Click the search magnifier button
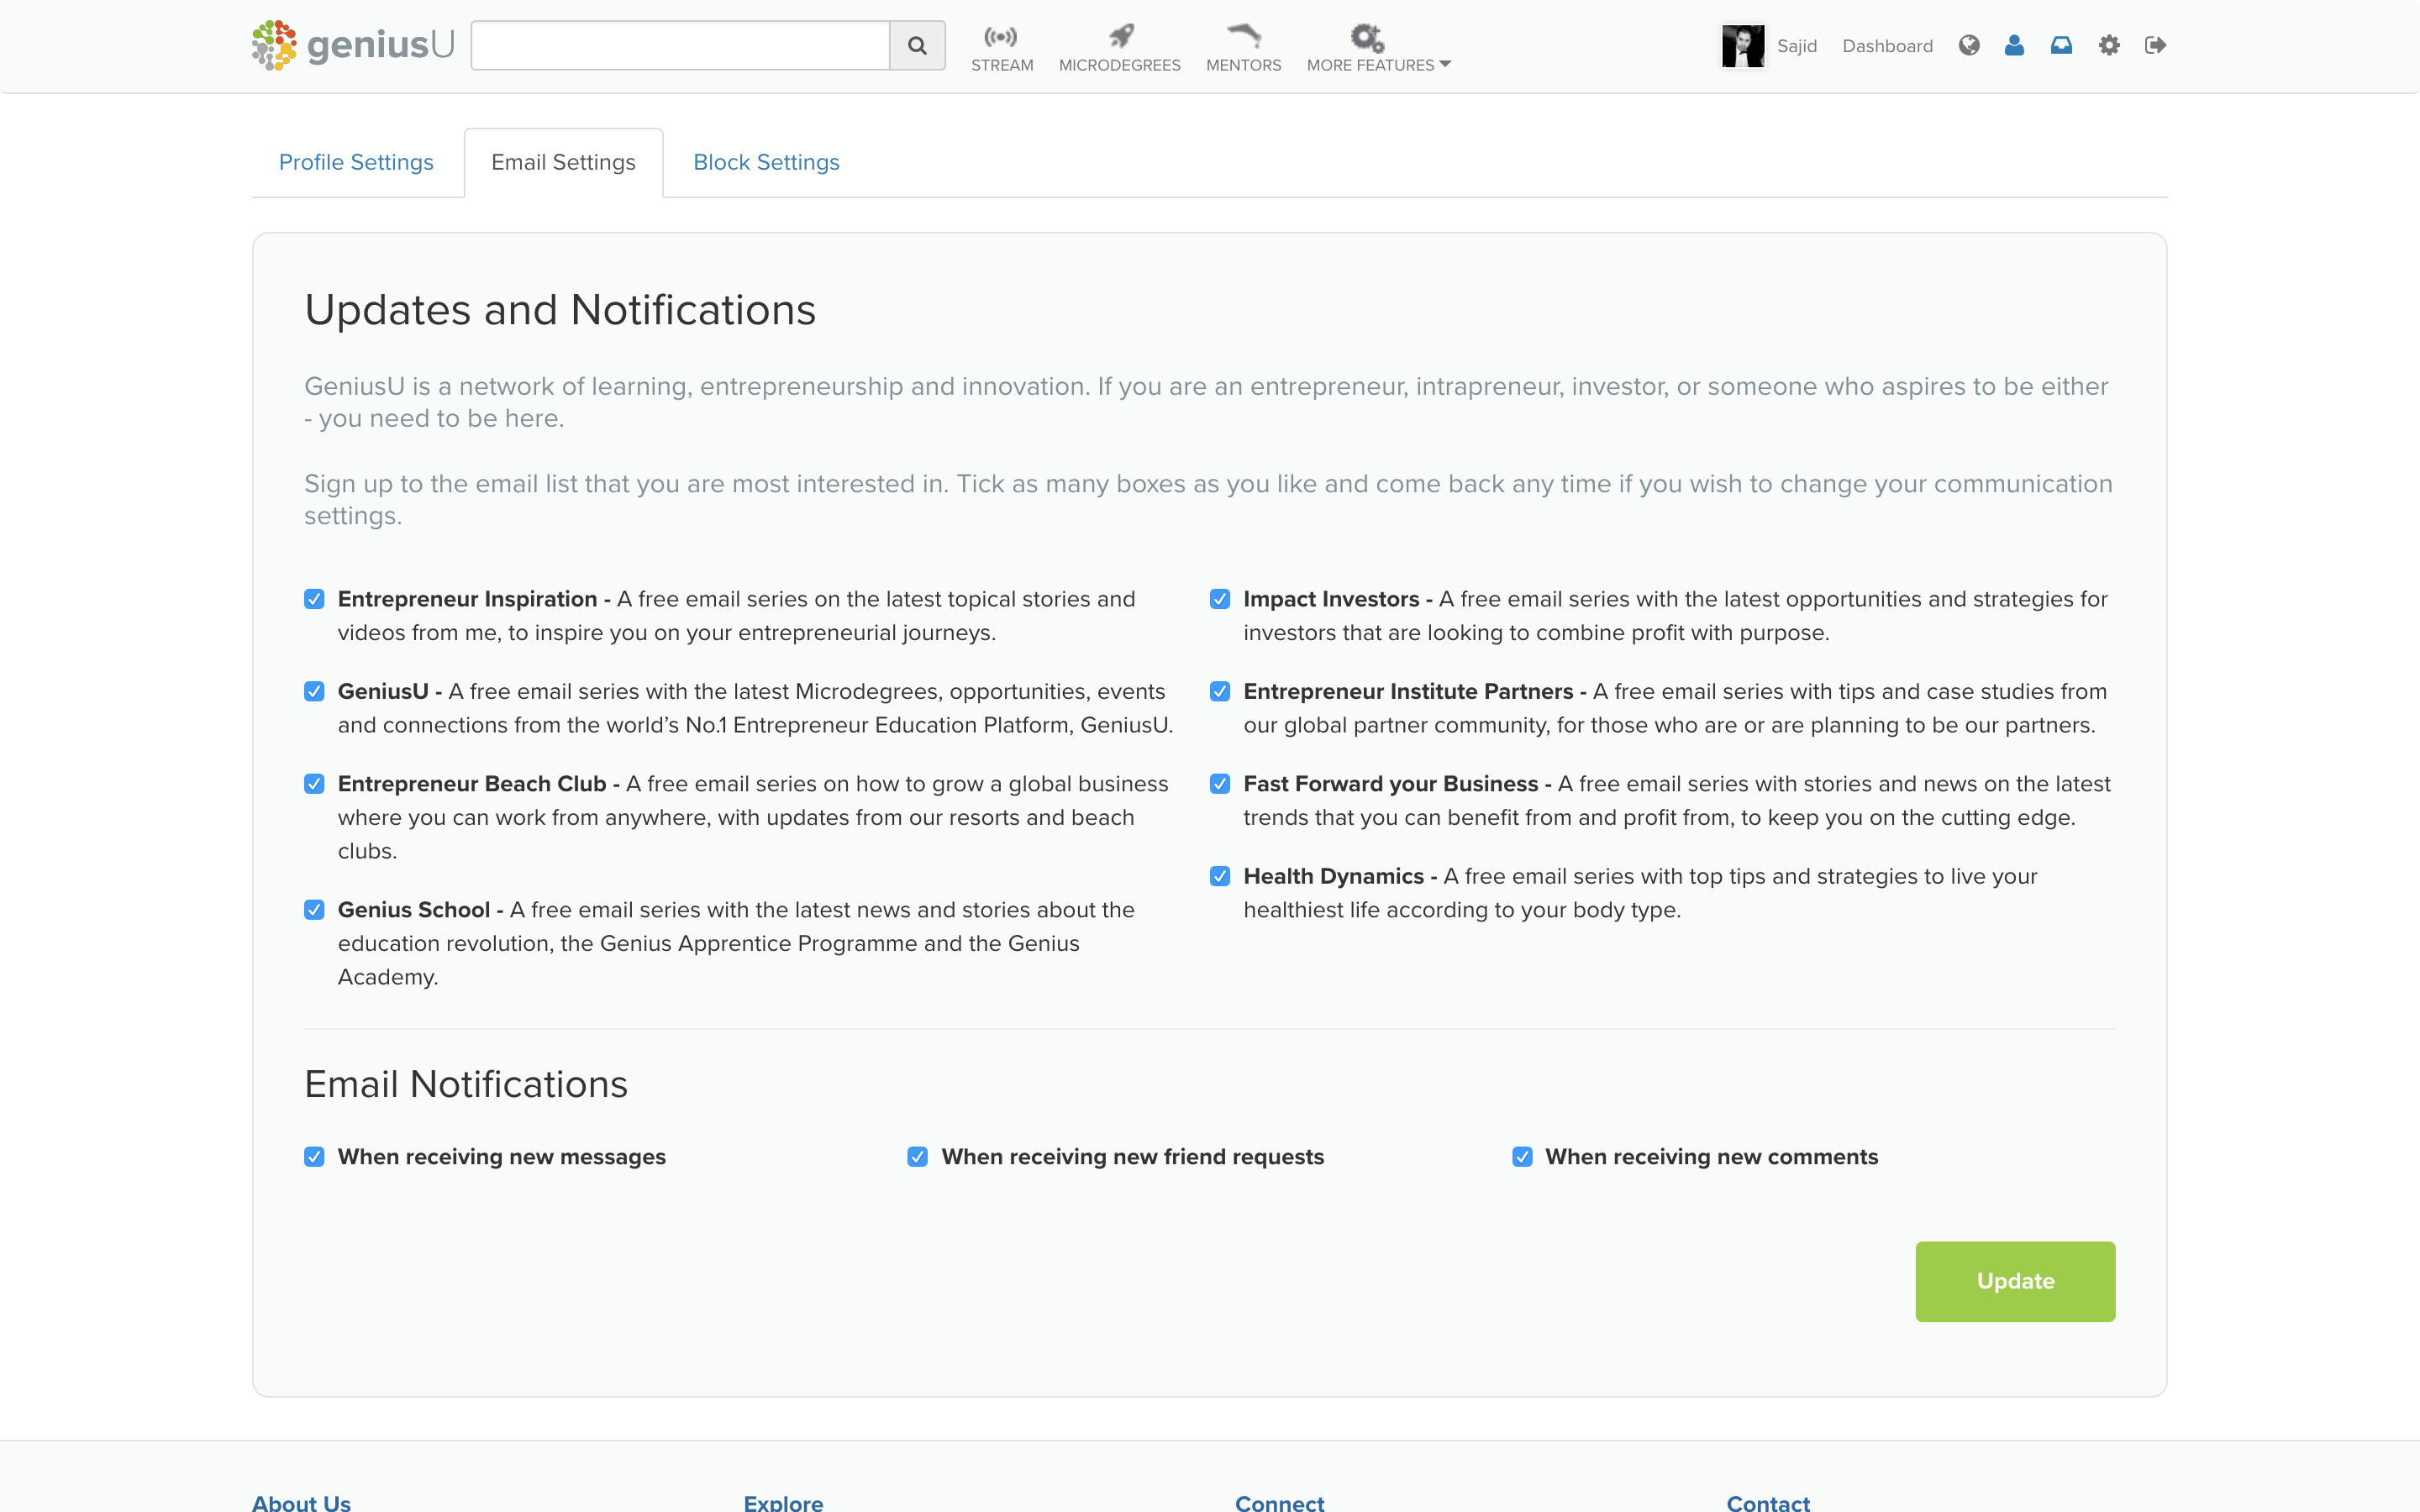 click(x=917, y=45)
